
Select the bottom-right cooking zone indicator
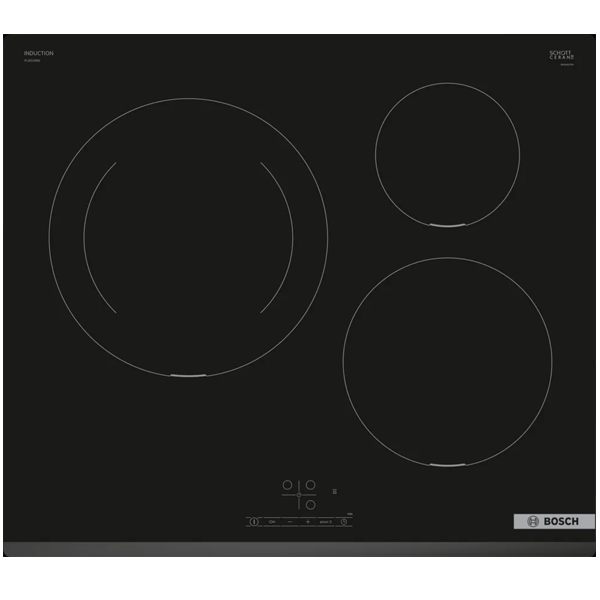(310, 505)
